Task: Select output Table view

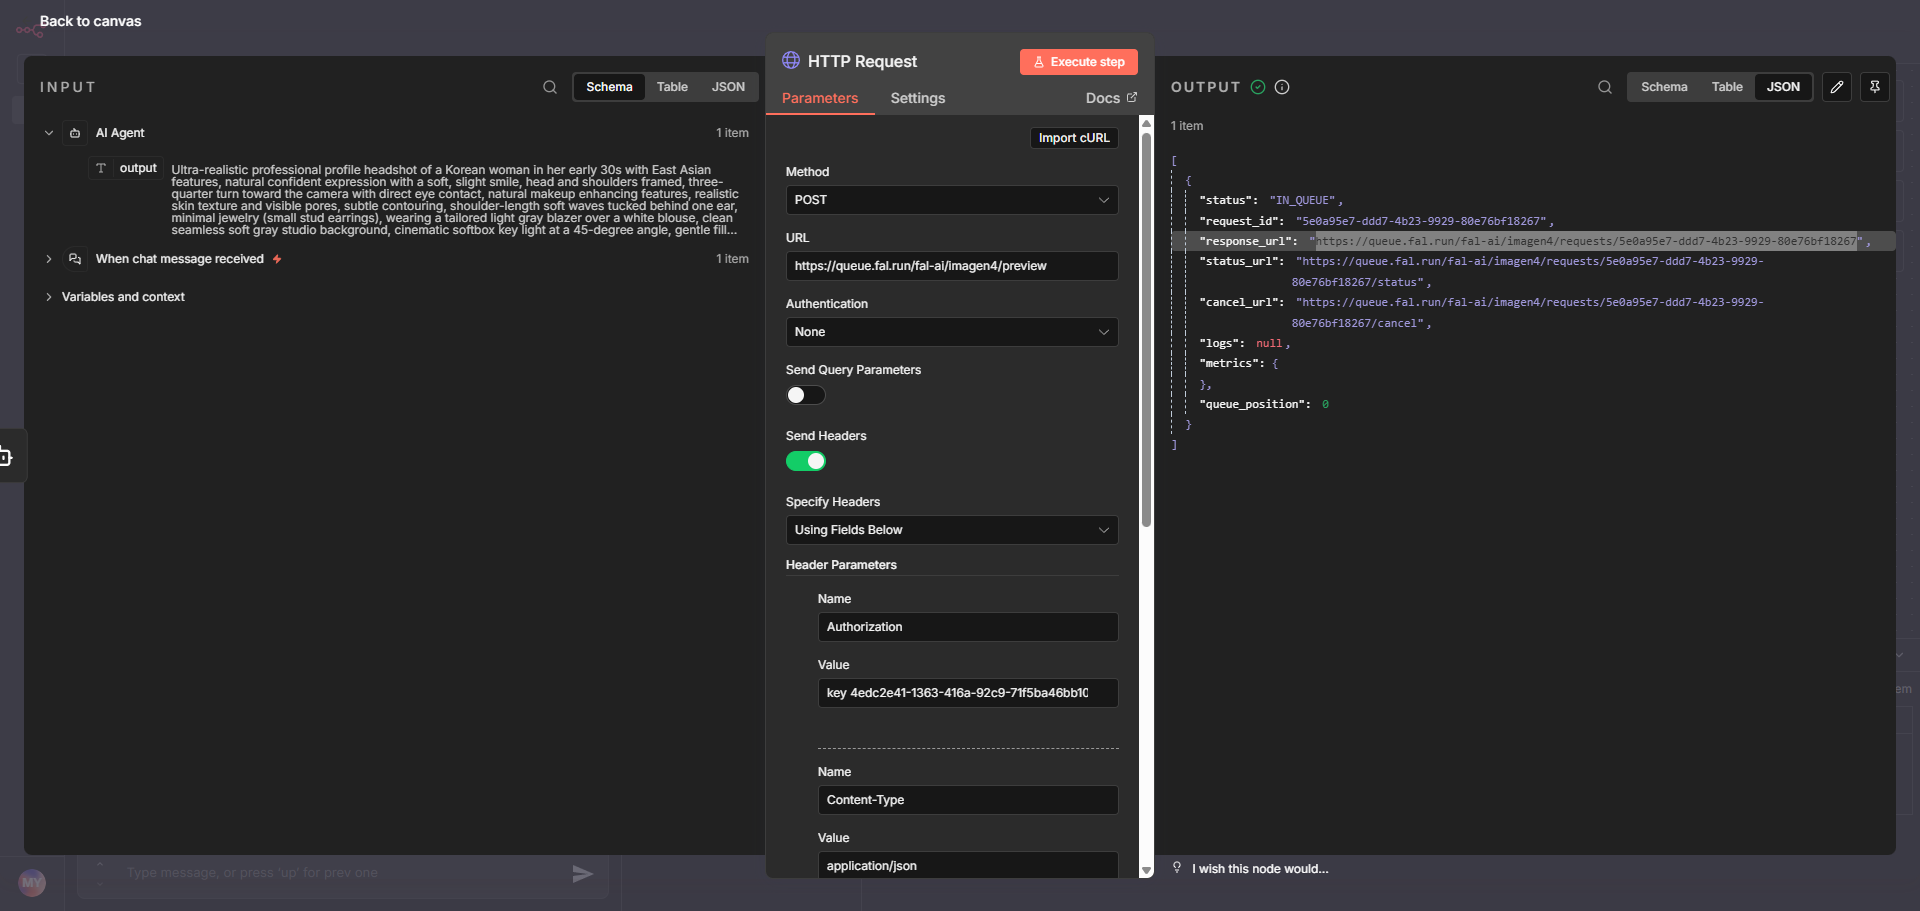Action: coord(1727,87)
